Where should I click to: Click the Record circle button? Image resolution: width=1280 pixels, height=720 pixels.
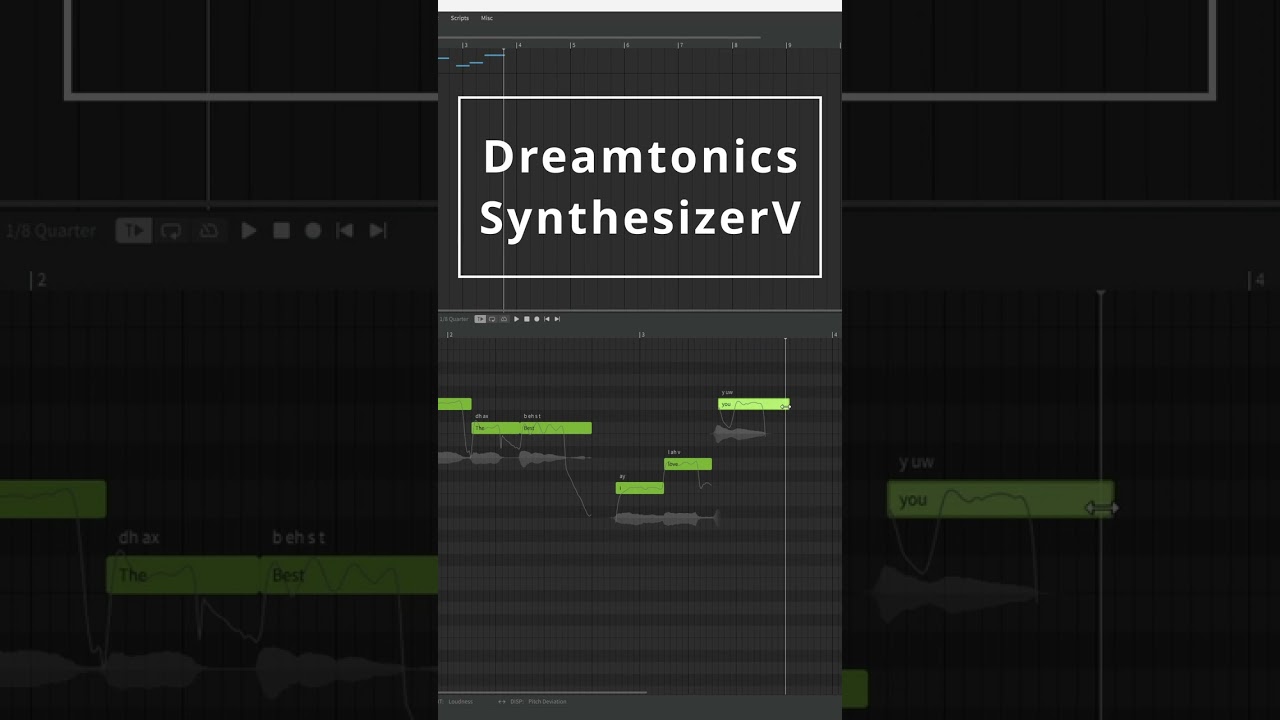[536, 319]
